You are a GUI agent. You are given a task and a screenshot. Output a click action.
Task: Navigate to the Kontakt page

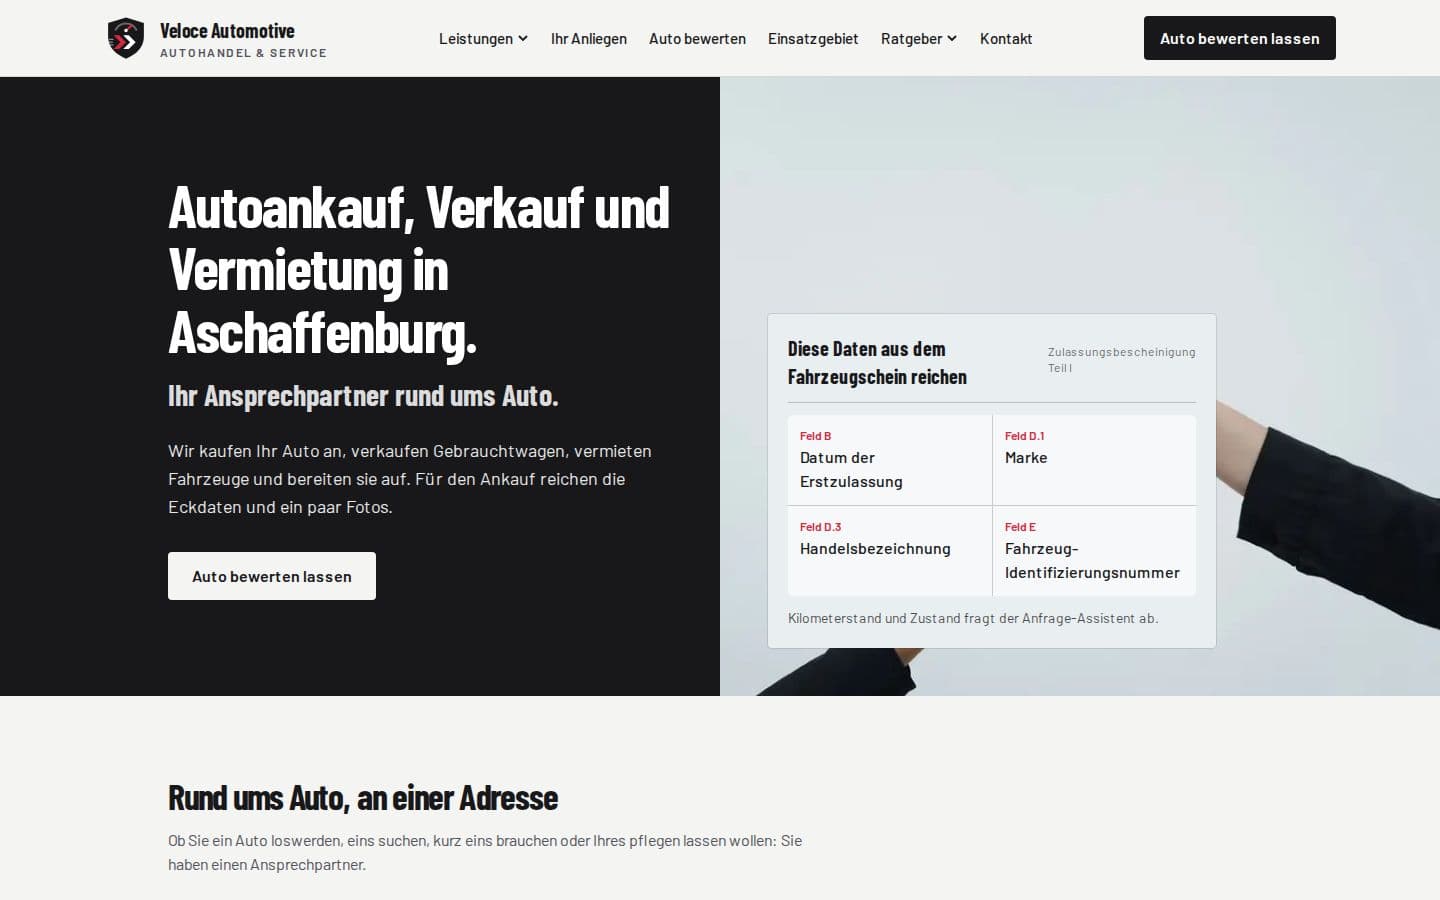[1006, 39]
